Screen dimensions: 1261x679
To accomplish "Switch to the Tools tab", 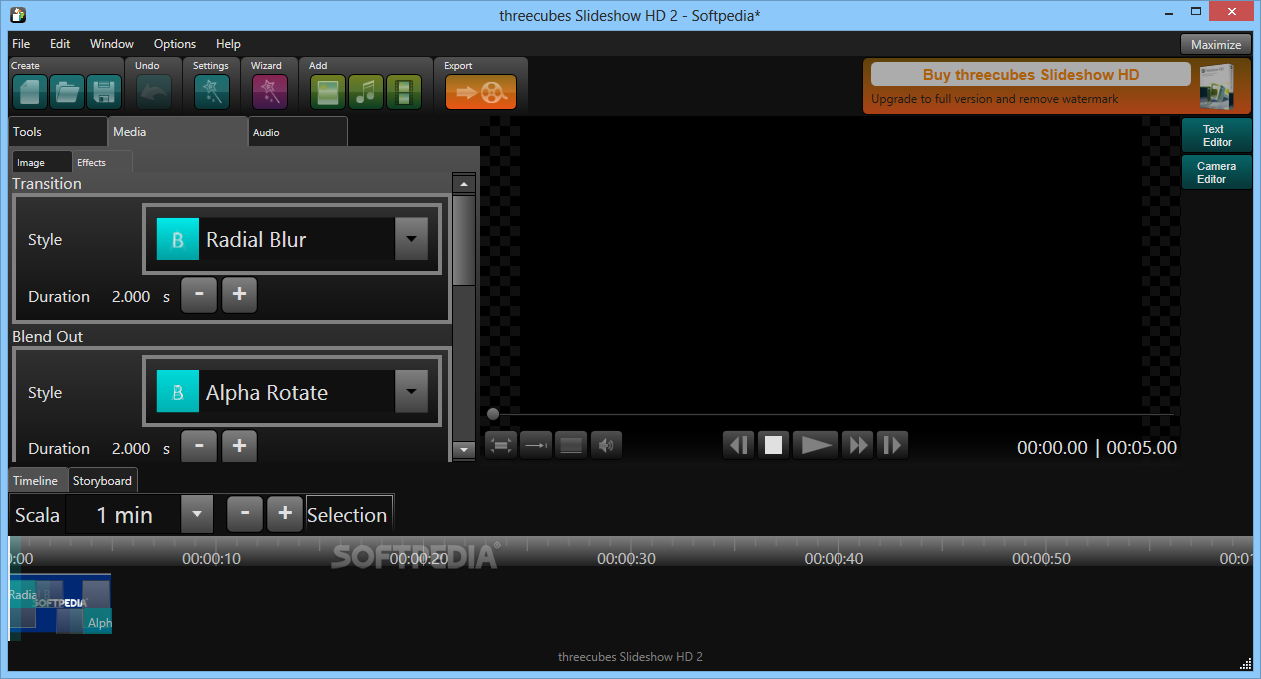I will point(58,132).
